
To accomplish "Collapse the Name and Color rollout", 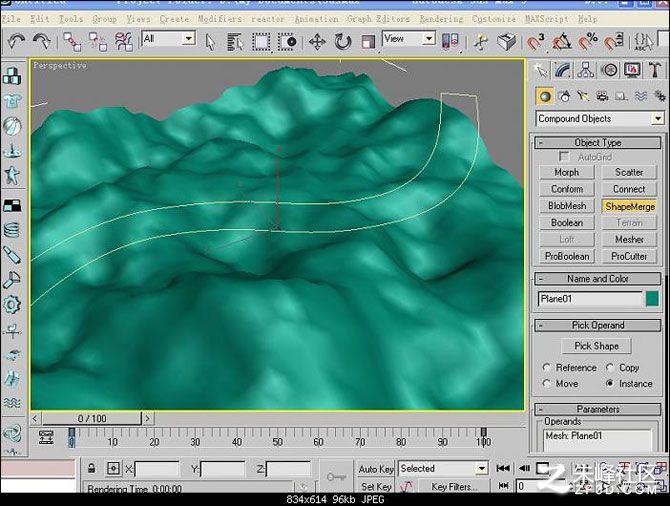I will (598, 279).
